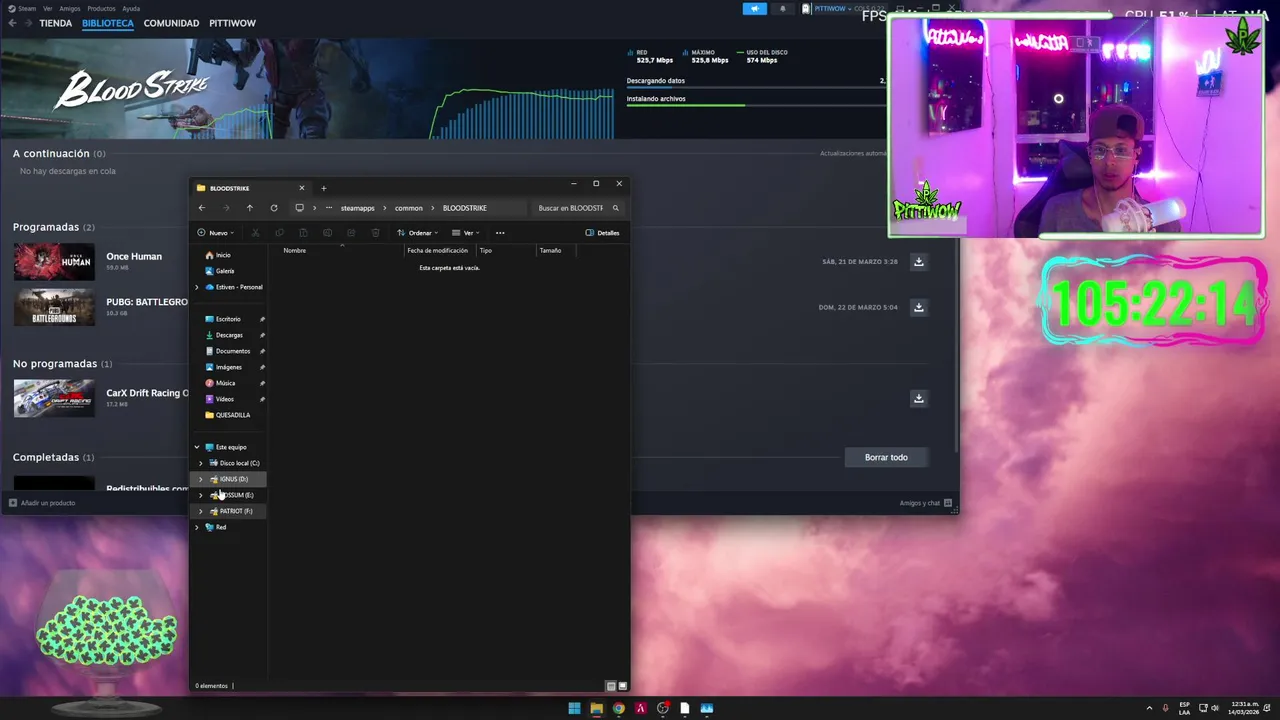Expand Disco local (C:) drive
This screenshot has width=1280, height=720.
[201, 463]
